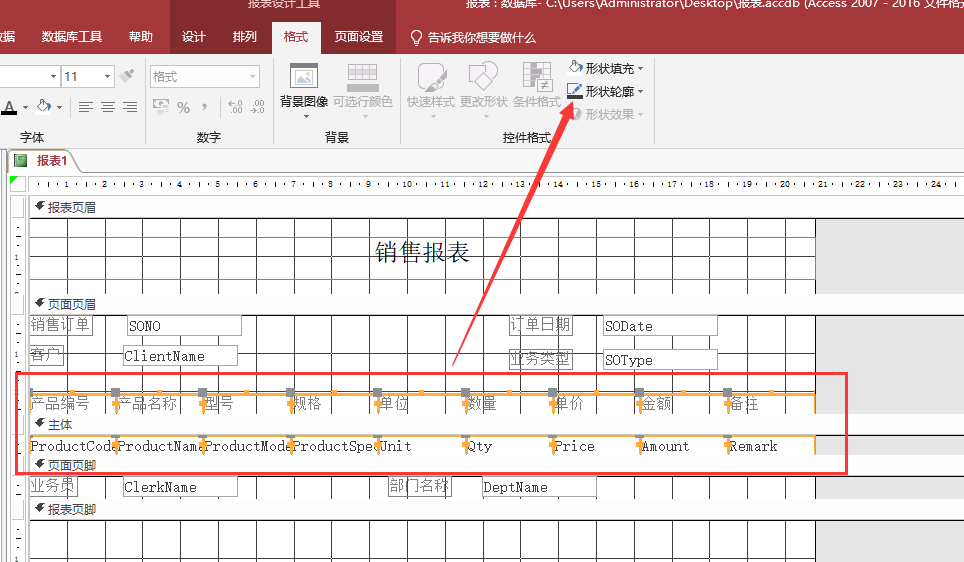
Task: Select the 产品编号 column label
Action: [72, 403]
